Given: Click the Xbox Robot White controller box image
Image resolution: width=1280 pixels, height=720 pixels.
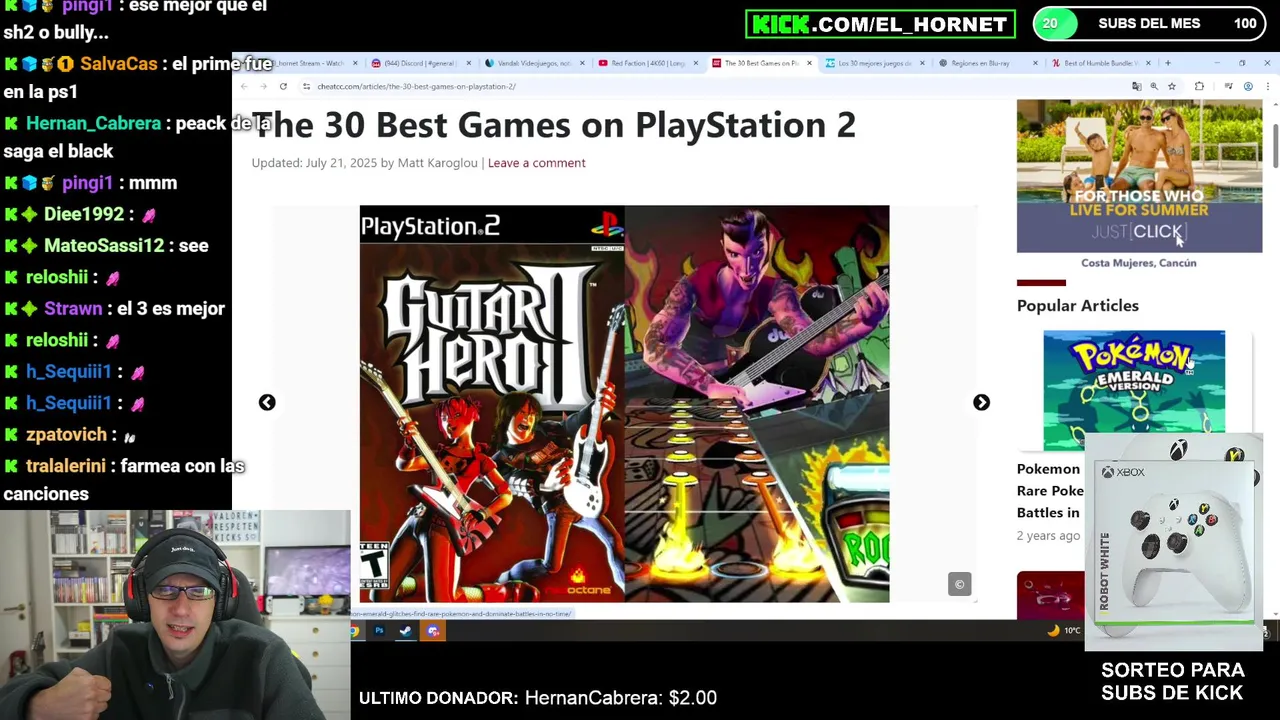Looking at the screenshot, I should point(1176,542).
